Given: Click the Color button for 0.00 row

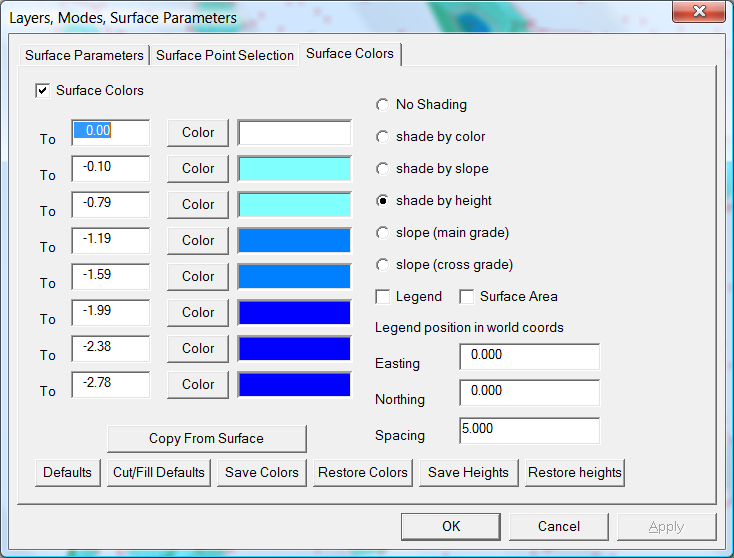Looking at the screenshot, I should point(198,133).
